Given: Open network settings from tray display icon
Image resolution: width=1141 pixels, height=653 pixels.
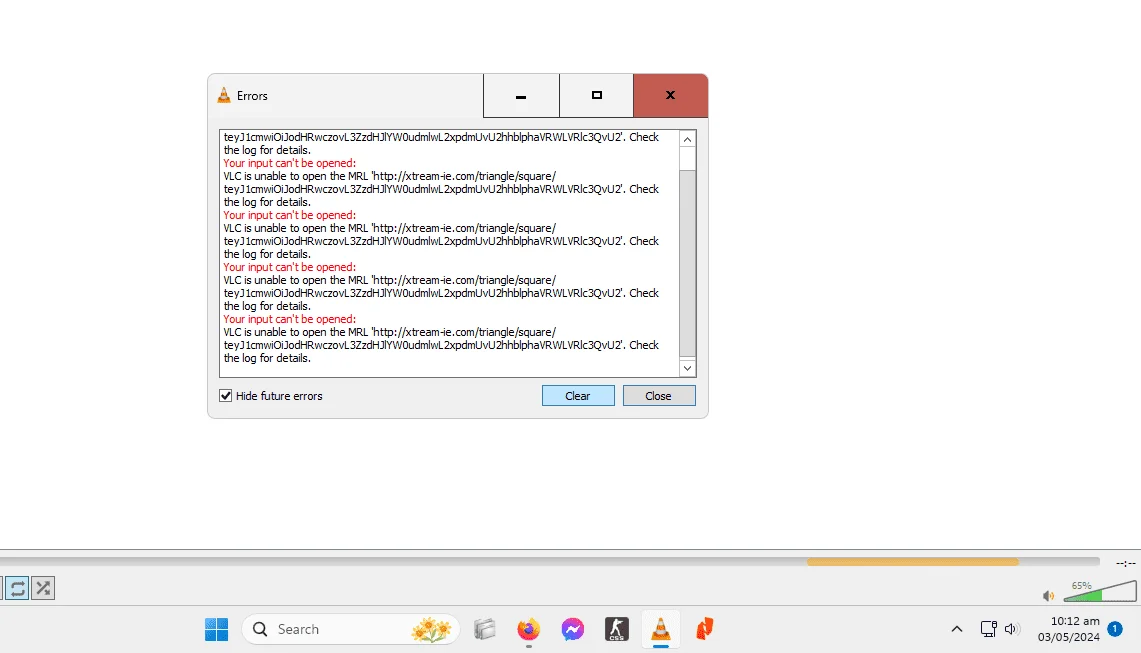Looking at the screenshot, I should click(988, 629).
